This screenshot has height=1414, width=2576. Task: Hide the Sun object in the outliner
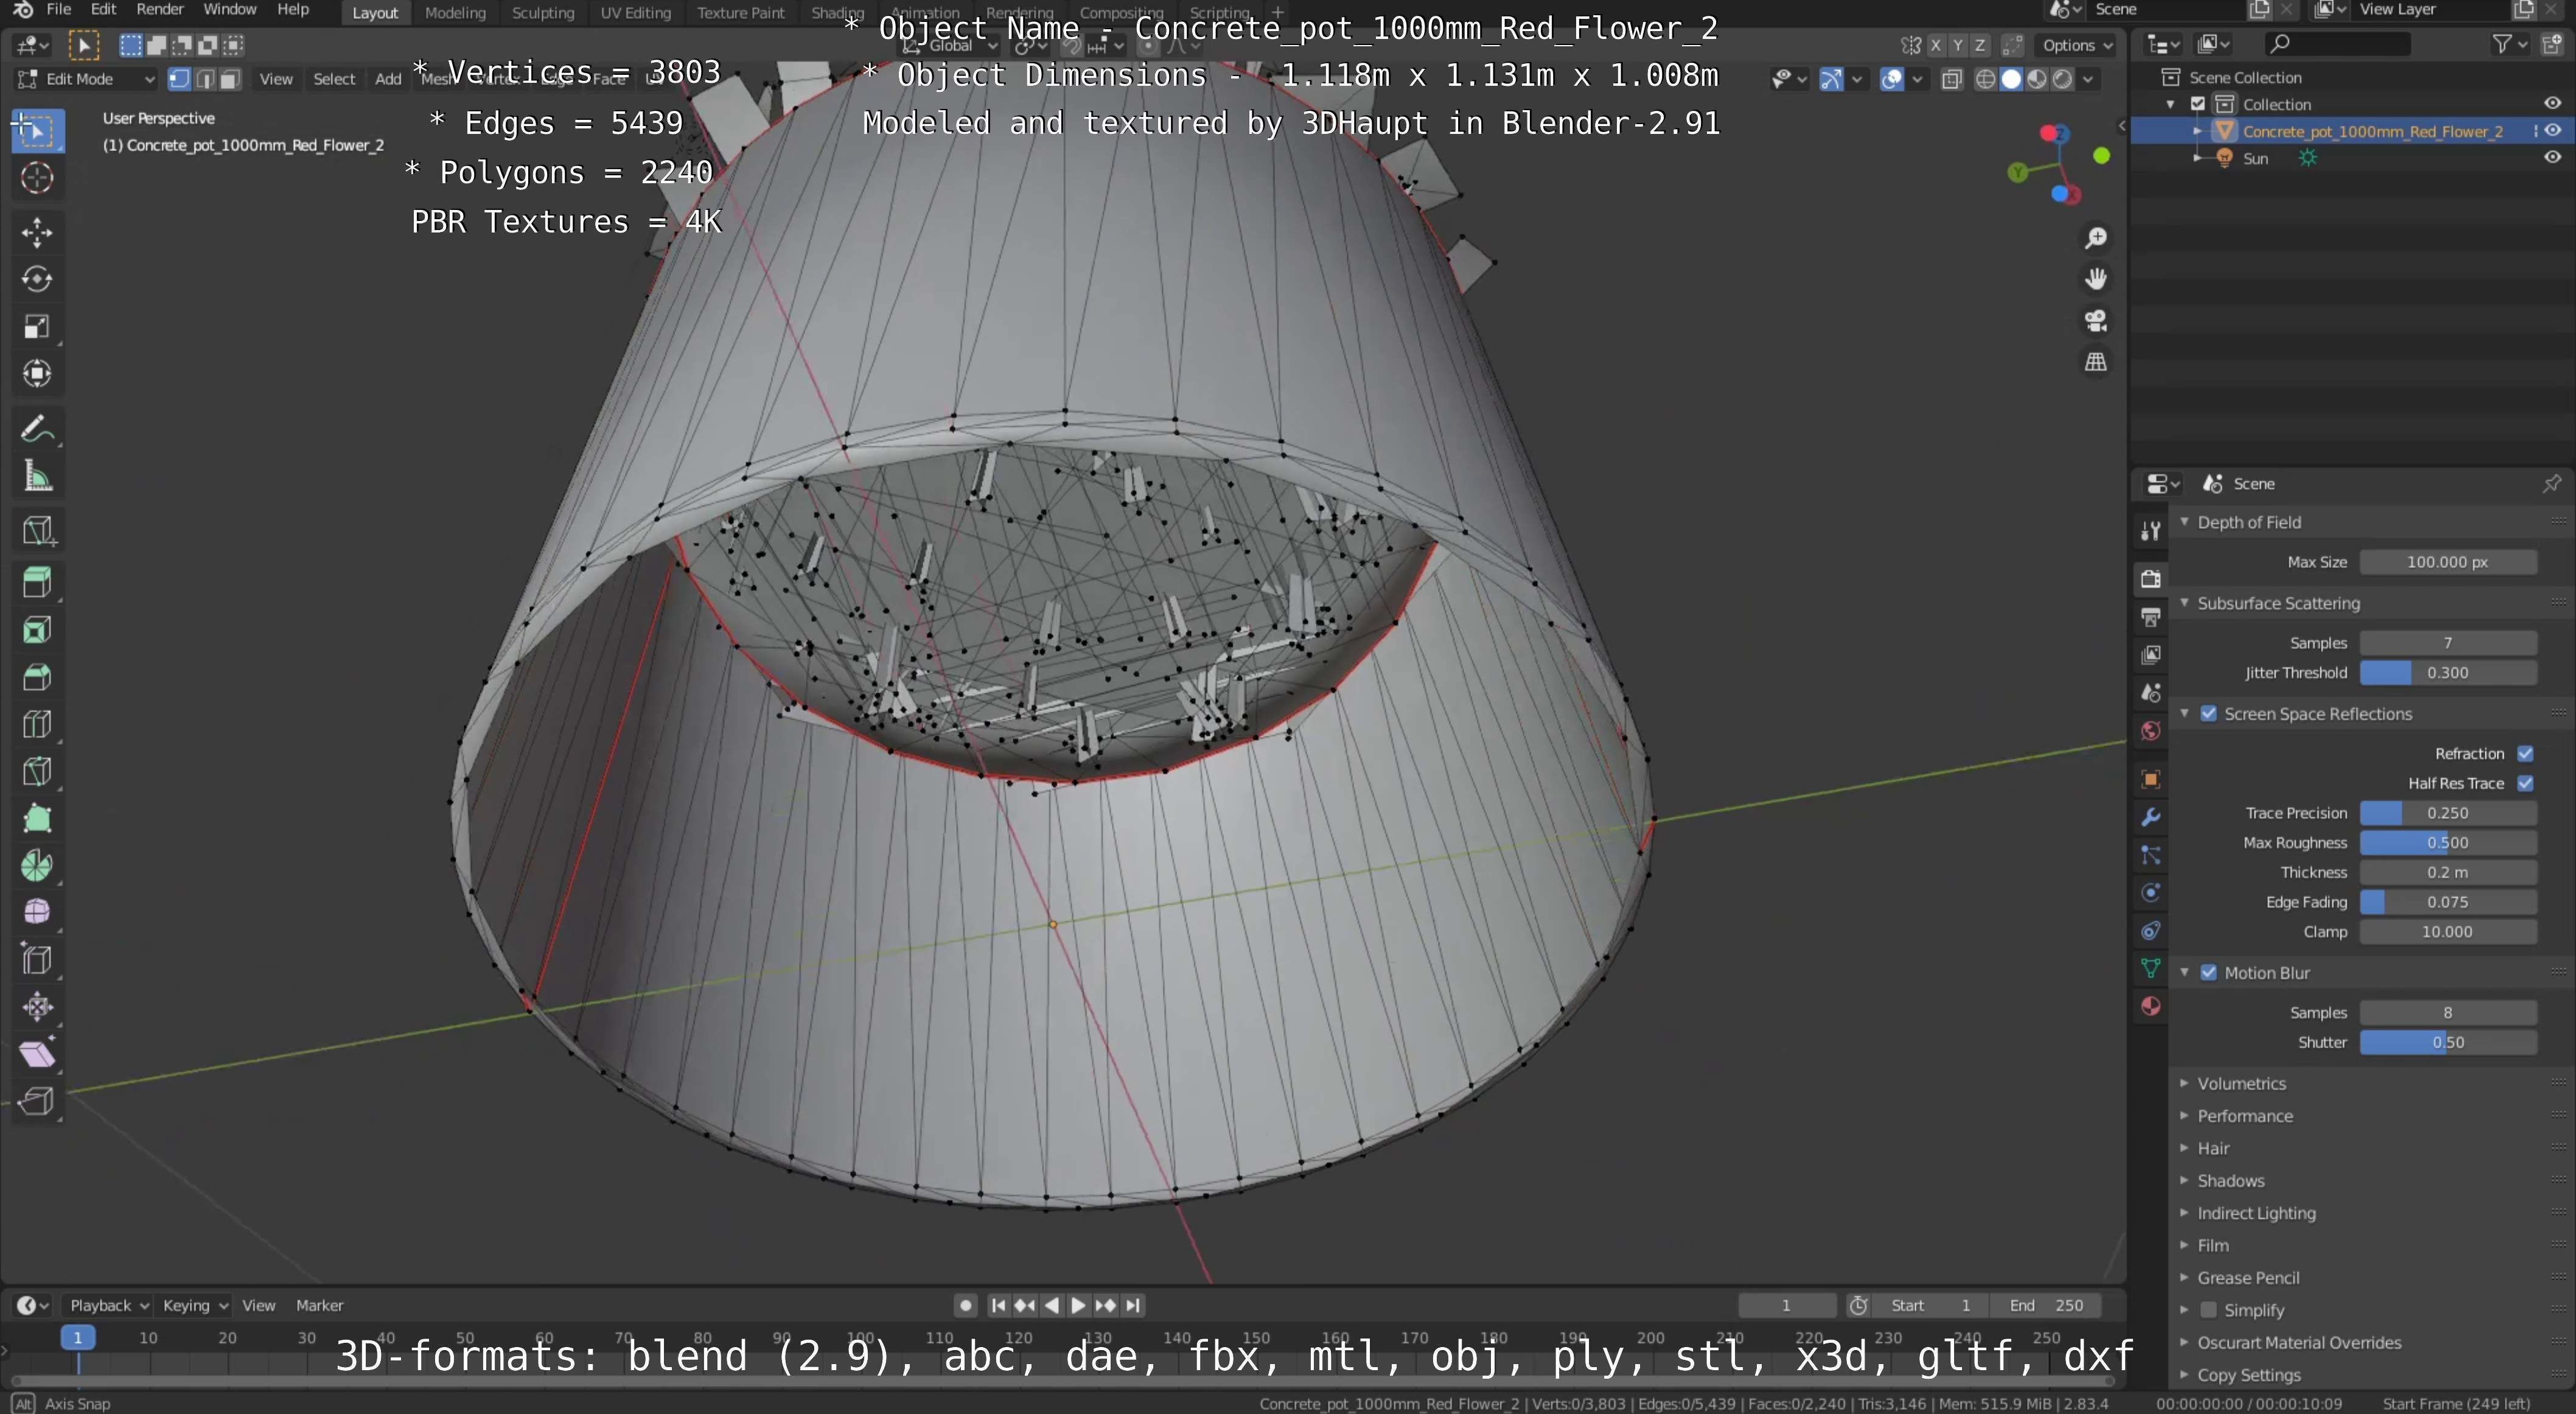(x=2552, y=158)
